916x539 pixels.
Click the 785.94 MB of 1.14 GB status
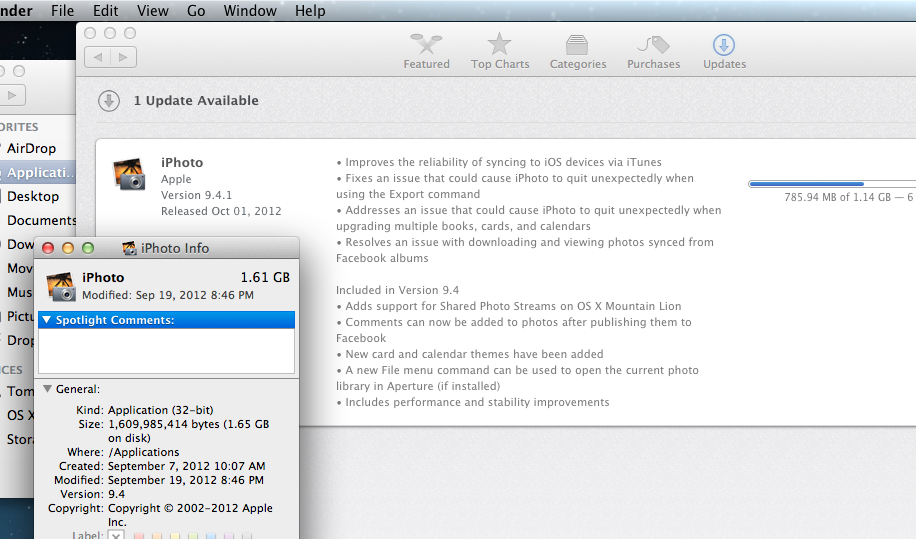(848, 197)
